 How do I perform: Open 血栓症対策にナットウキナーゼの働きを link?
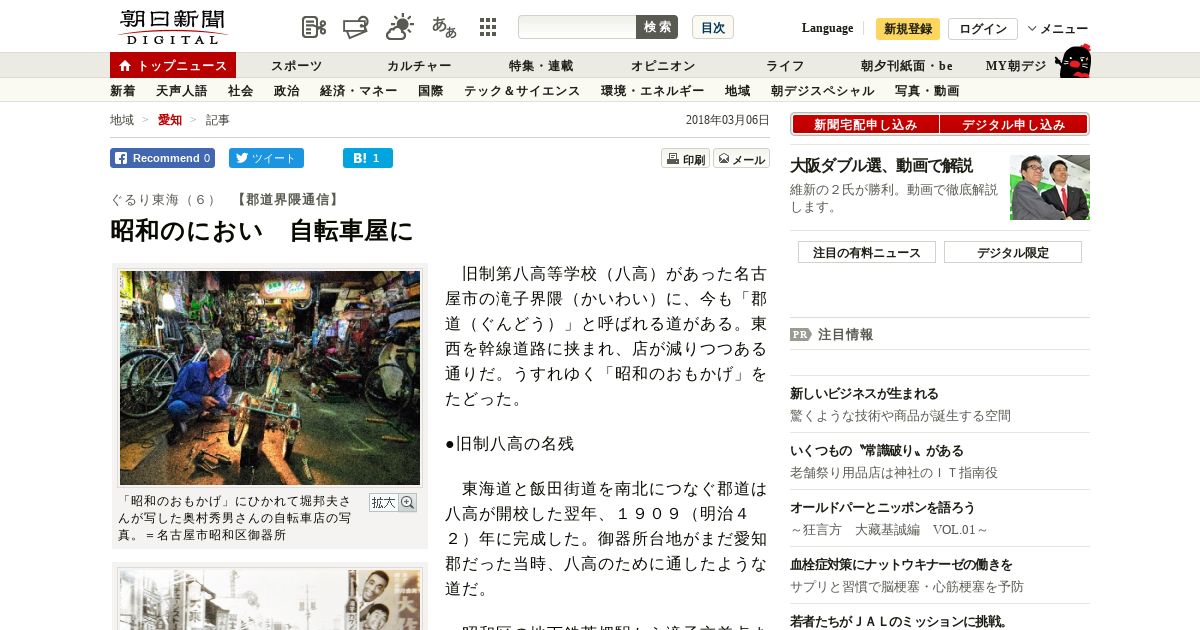[x=901, y=565]
